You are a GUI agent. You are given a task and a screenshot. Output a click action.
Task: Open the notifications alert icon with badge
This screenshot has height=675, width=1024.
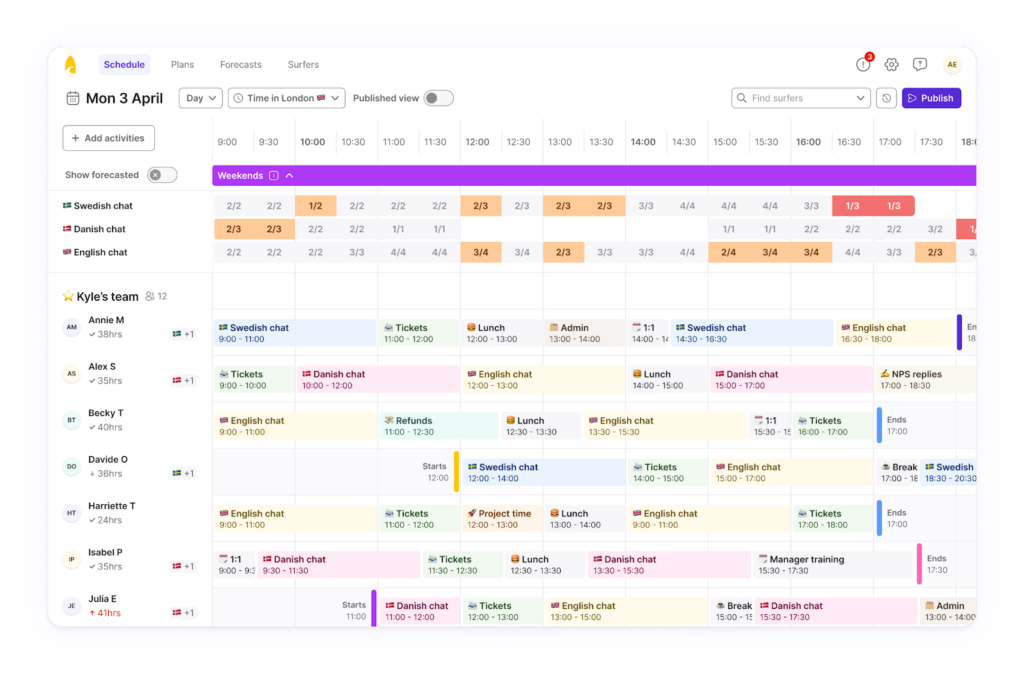(x=863, y=64)
